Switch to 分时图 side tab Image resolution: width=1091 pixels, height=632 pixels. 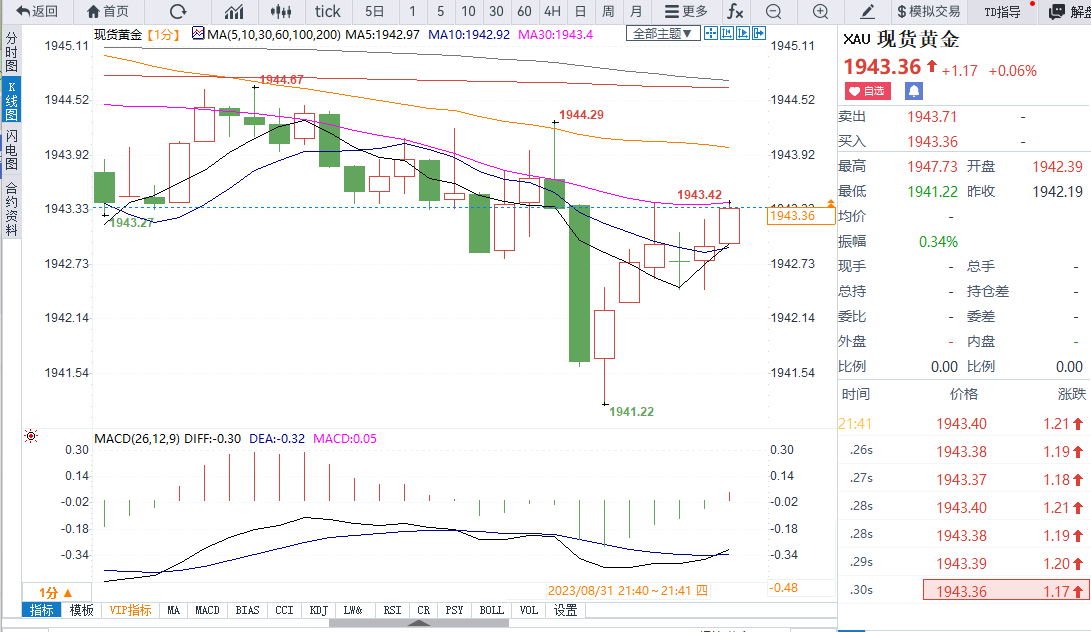pos(11,52)
